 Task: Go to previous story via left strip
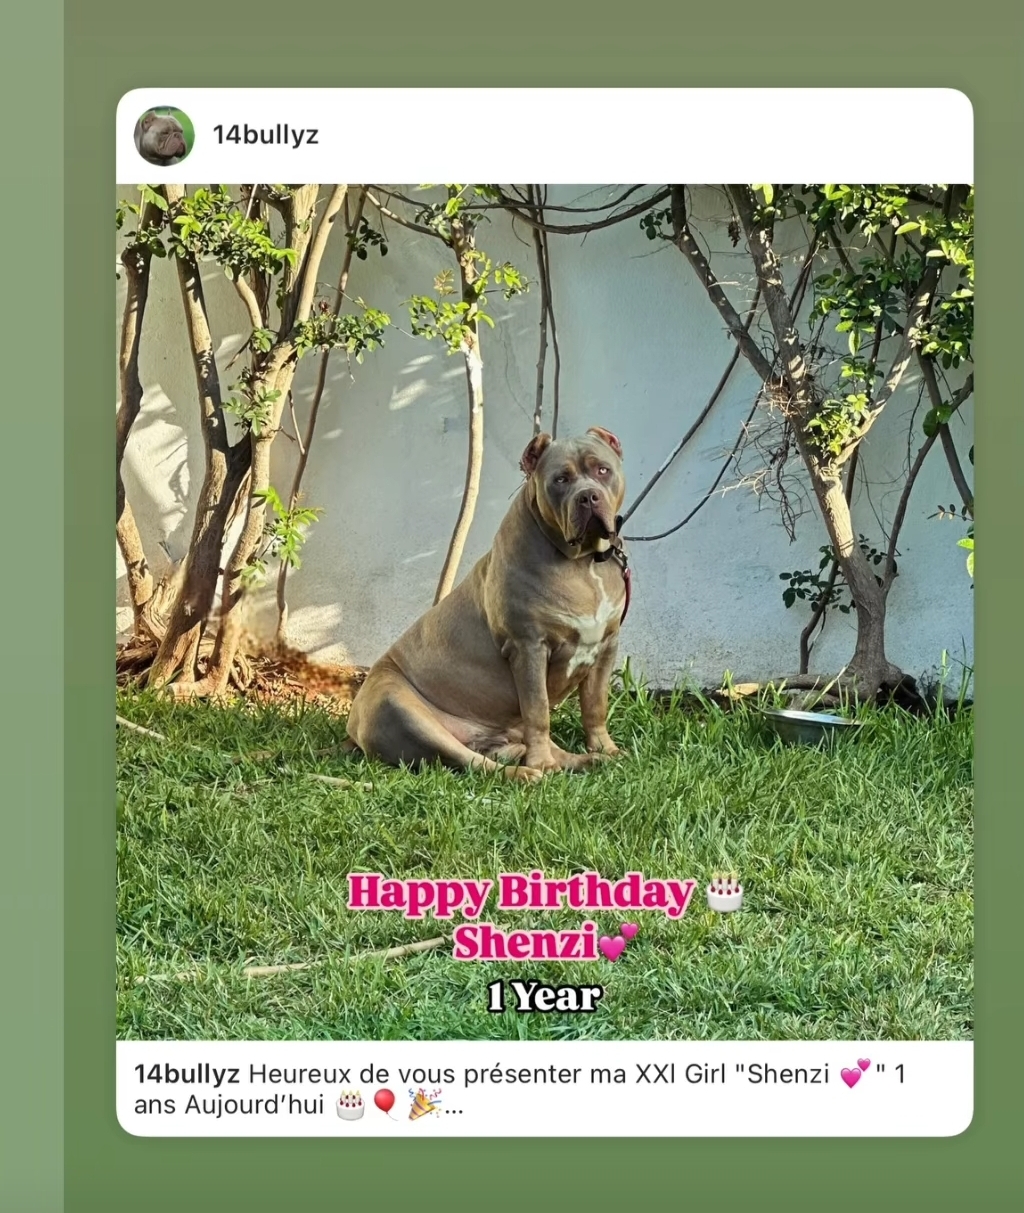32,606
